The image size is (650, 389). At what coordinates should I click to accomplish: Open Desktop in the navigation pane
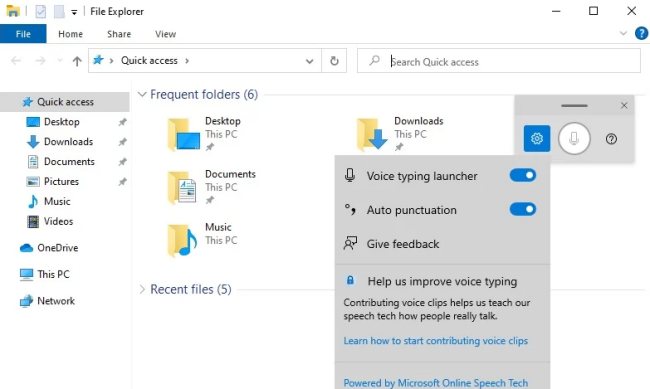[x=62, y=122]
